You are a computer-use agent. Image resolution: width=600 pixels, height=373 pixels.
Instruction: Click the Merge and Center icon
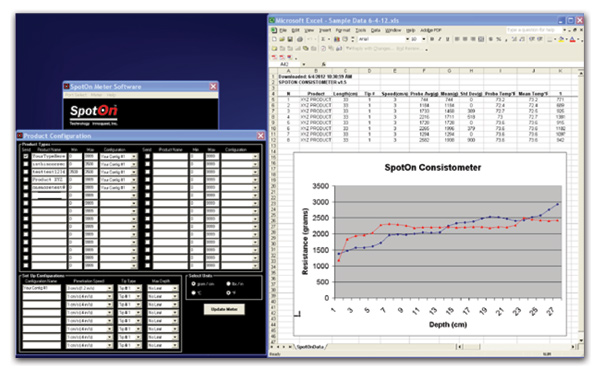(481, 39)
